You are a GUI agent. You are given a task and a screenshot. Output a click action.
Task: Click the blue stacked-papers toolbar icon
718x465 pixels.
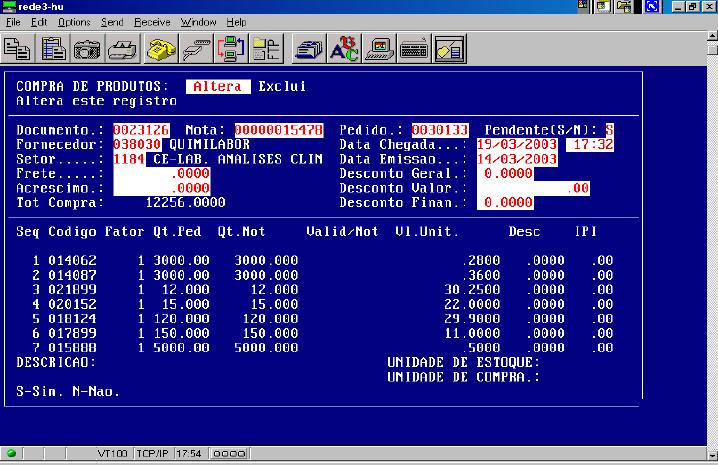tap(309, 49)
